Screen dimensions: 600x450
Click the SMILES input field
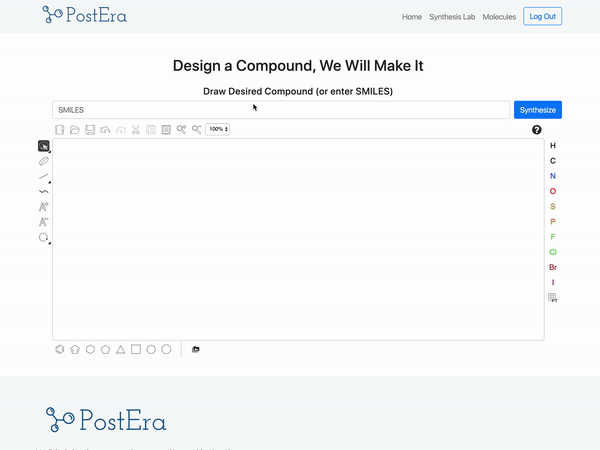(281, 110)
